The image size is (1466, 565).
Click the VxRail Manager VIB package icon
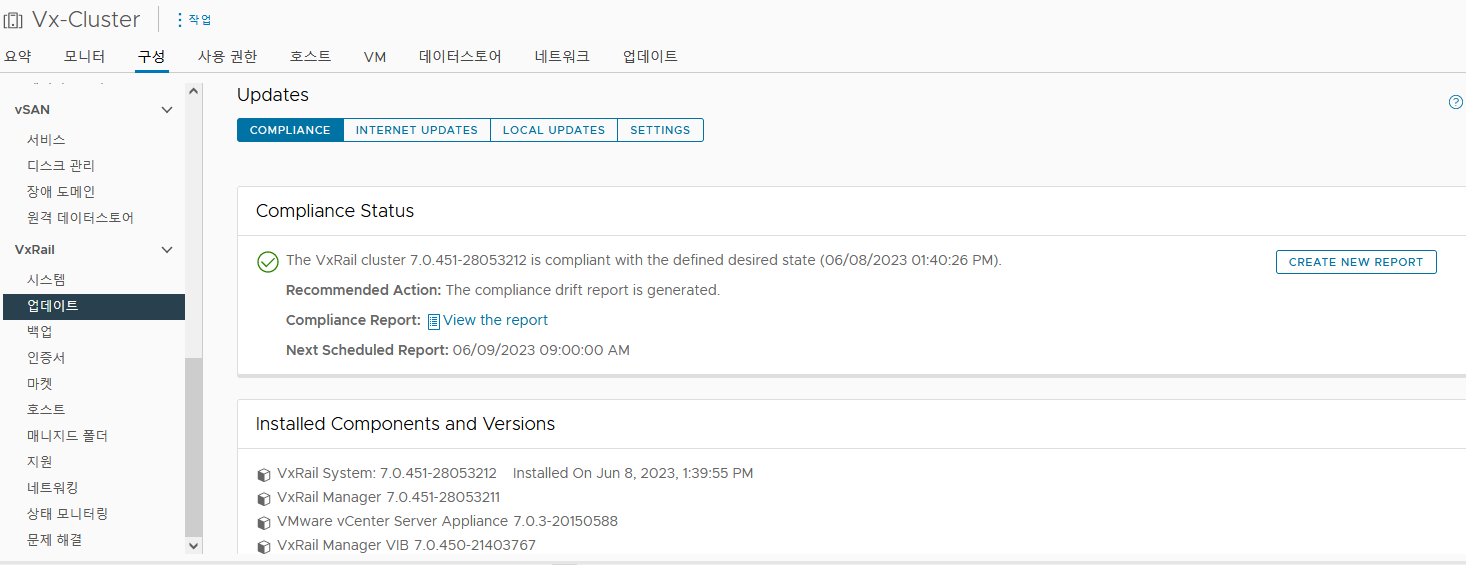pos(264,546)
